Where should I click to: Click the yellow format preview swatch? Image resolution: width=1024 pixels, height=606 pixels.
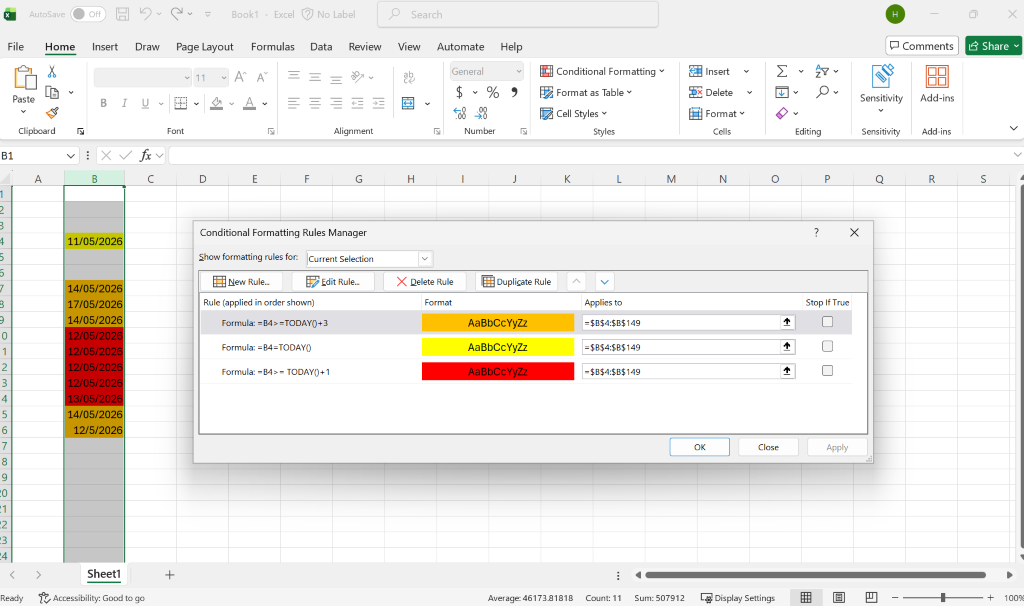[x=498, y=347]
